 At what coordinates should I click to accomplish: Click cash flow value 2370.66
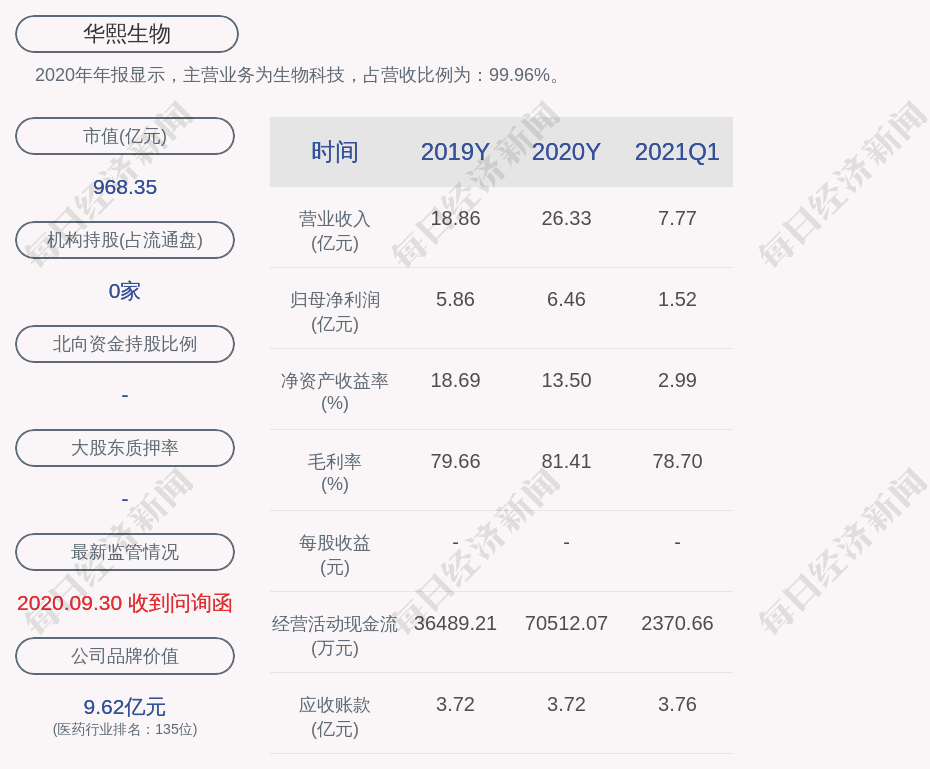point(677,623)
